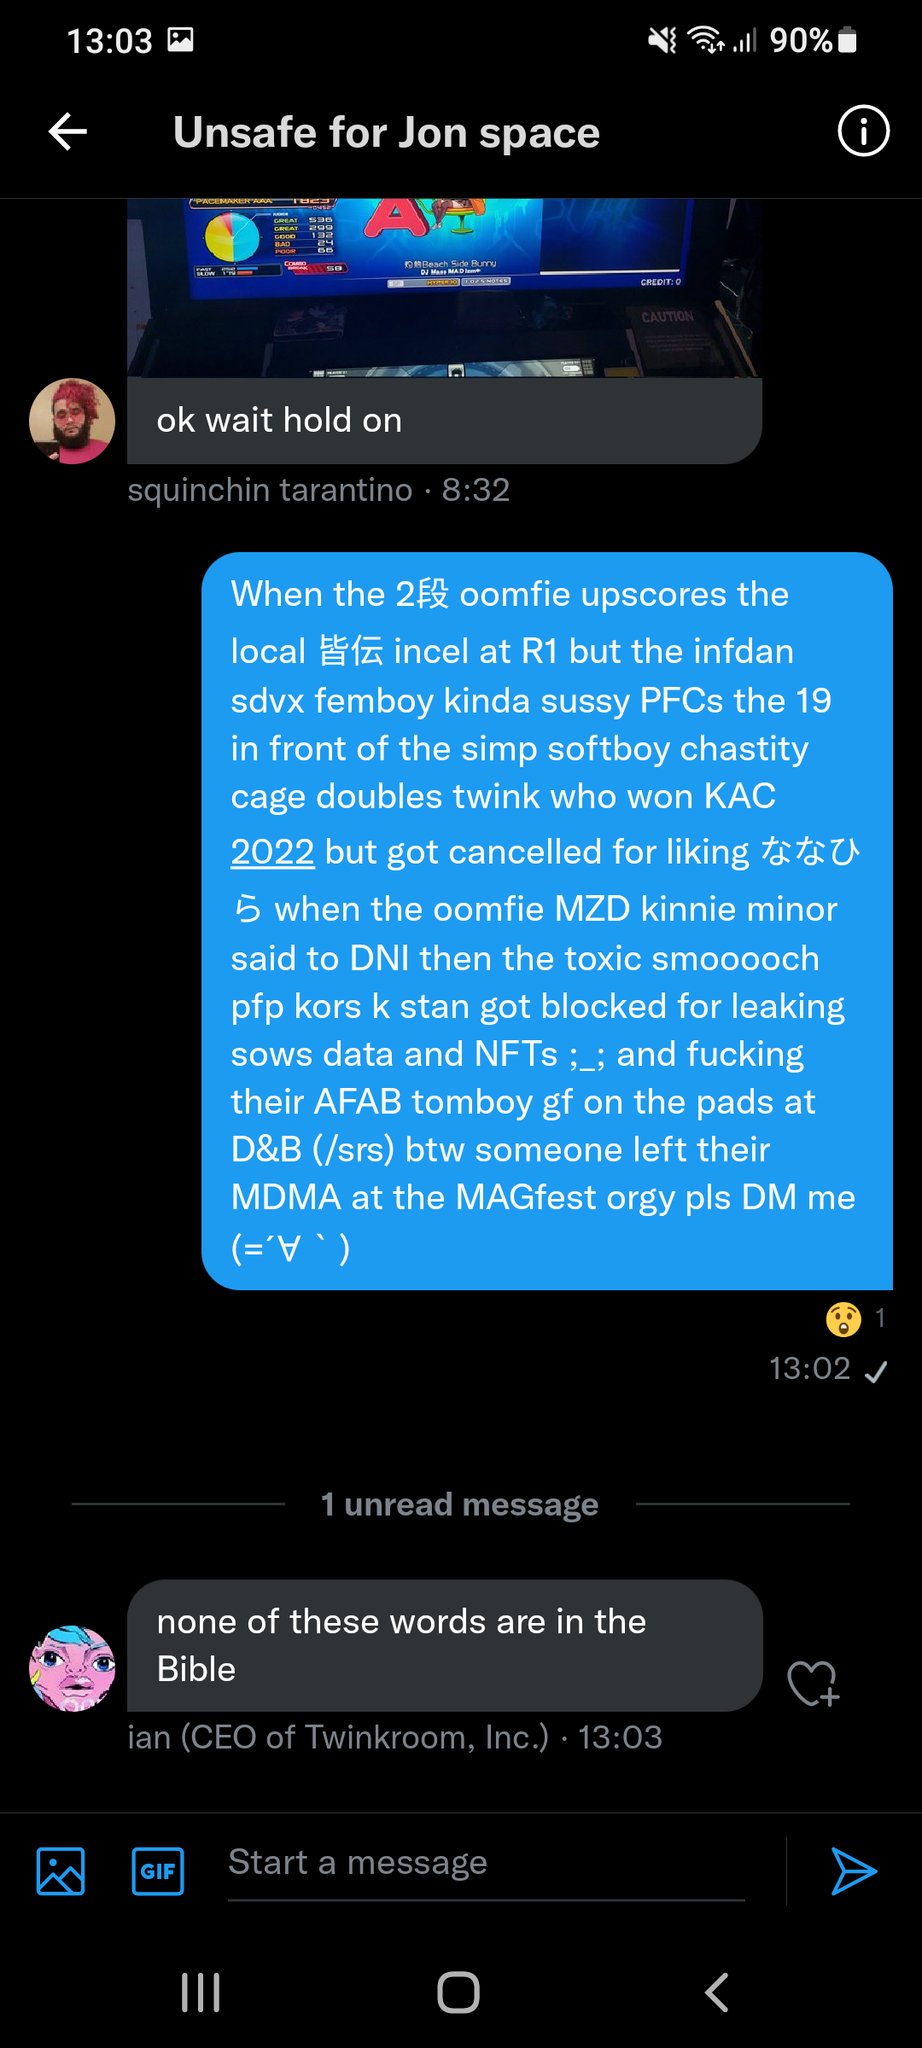The height and width of the screenshot is (2048, 922).
Task: Tap the surprised emoji reaction
Action: pos(843,1319)
